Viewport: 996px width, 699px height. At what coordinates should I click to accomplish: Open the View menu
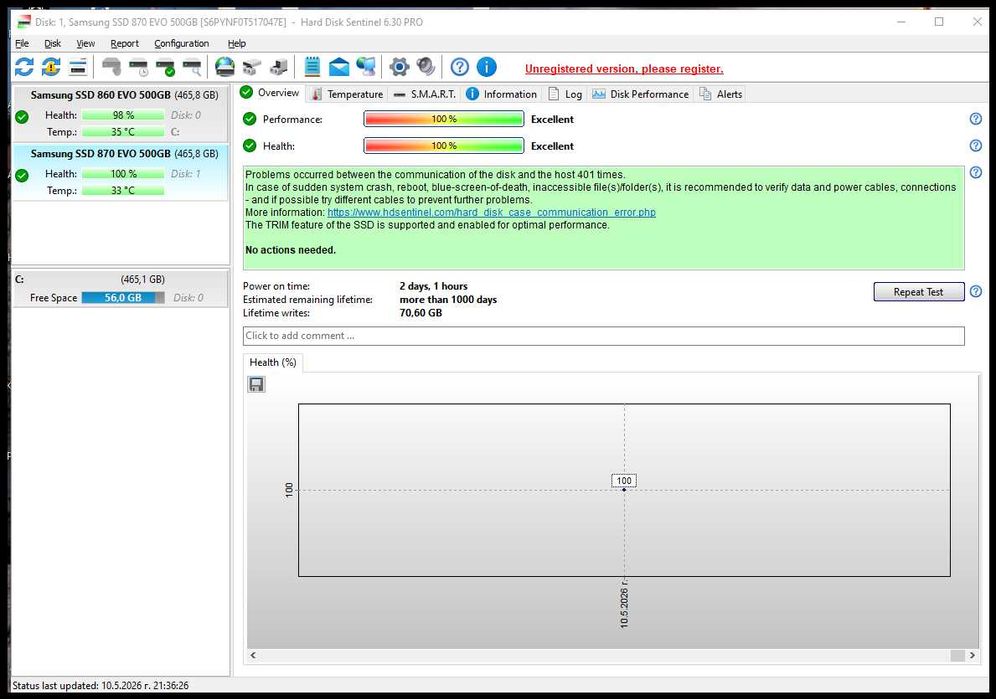[85, 43]
